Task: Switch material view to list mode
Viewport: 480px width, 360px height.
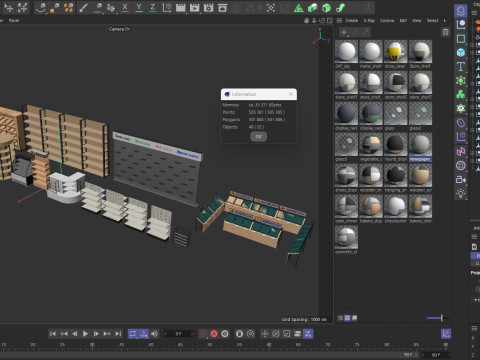Action: (x=340, y=318)
